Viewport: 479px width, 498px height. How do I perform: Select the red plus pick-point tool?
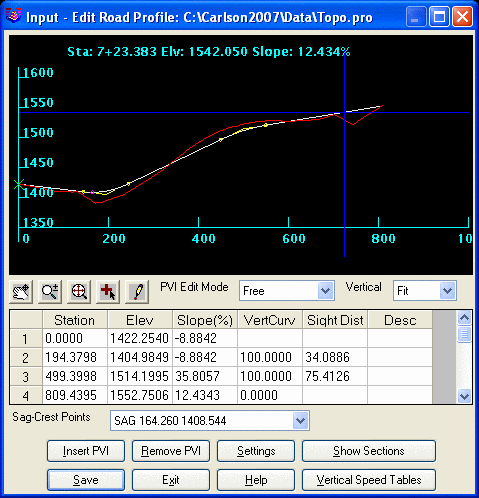pos(108,292)
